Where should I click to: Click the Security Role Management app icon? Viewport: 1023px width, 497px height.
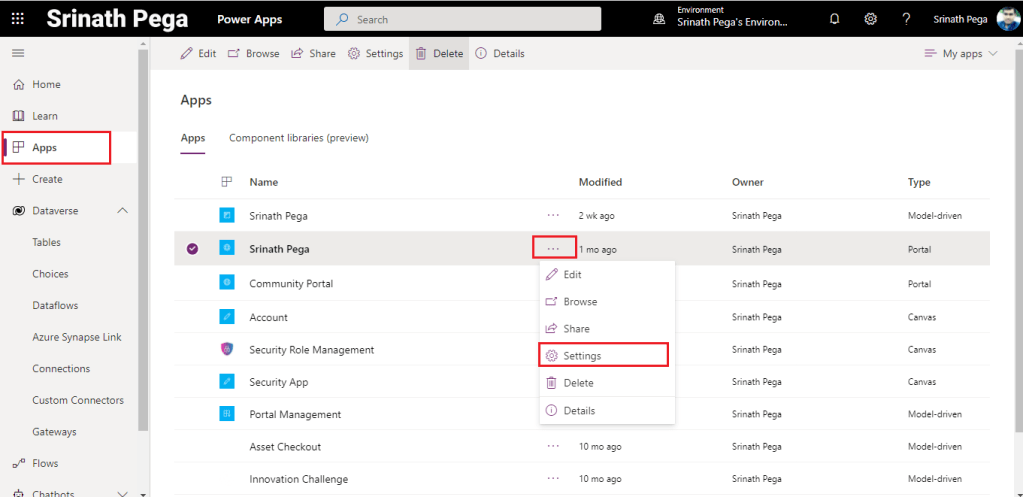[227, 350]
